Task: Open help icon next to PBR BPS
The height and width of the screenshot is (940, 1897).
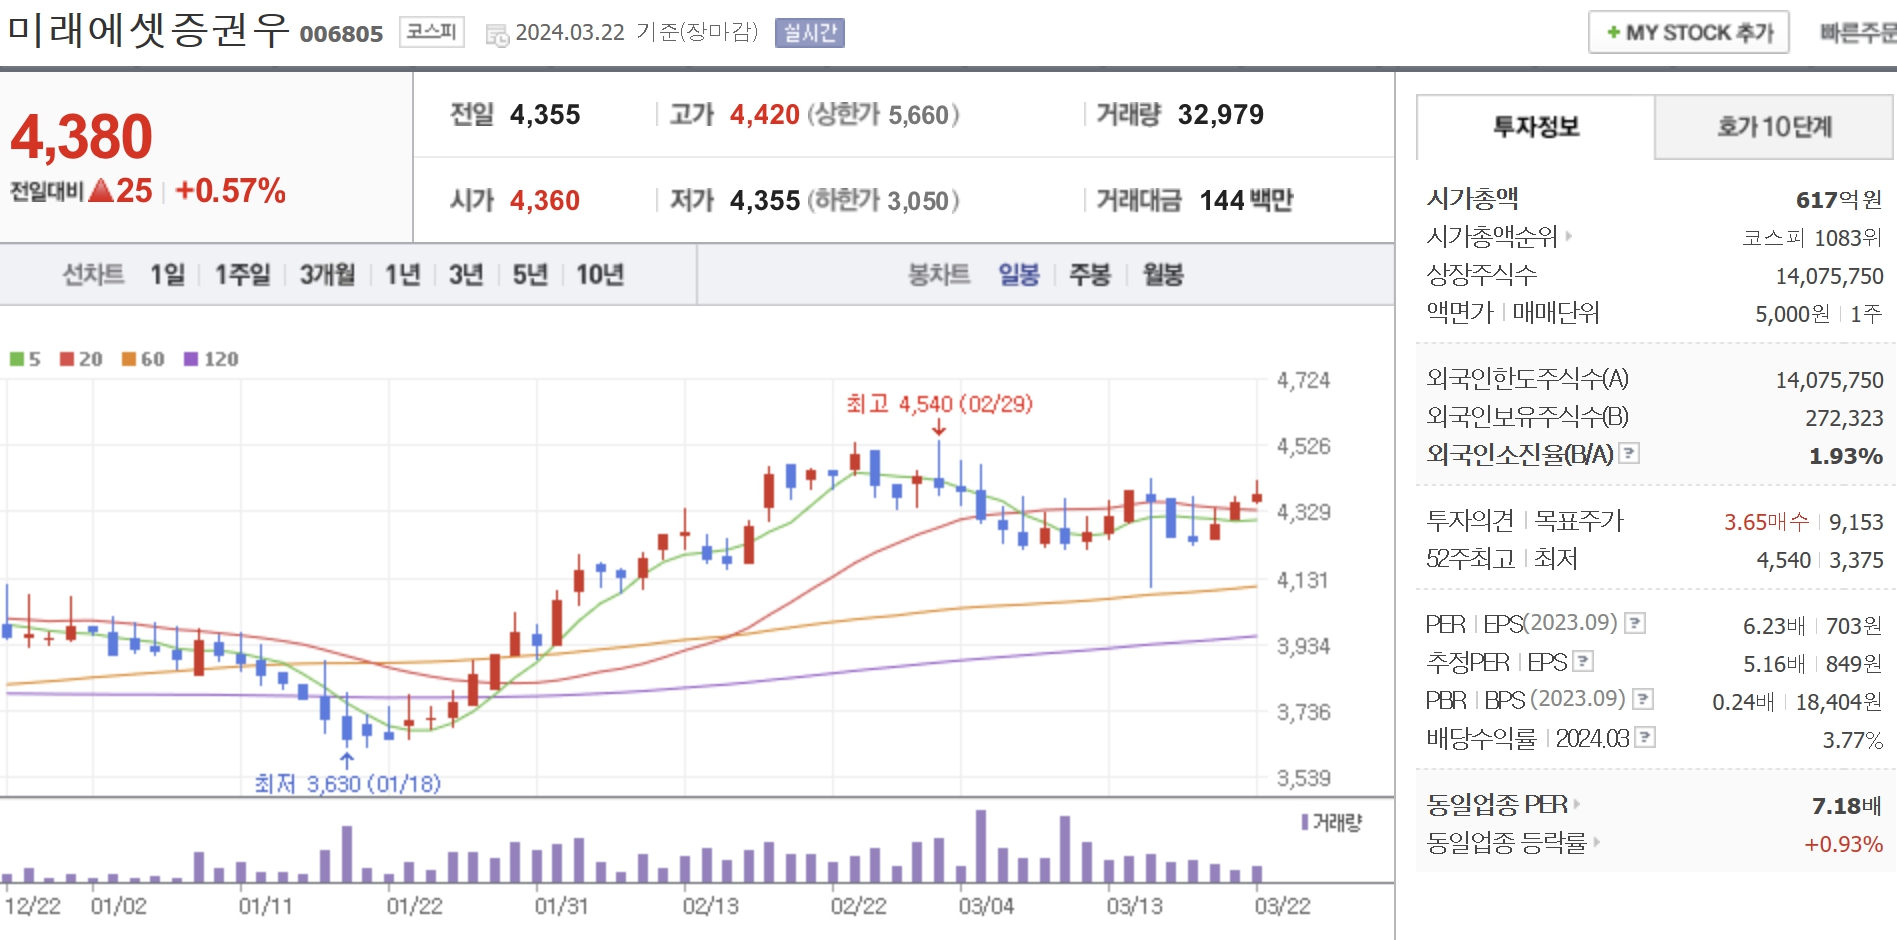Action: 1643,699
